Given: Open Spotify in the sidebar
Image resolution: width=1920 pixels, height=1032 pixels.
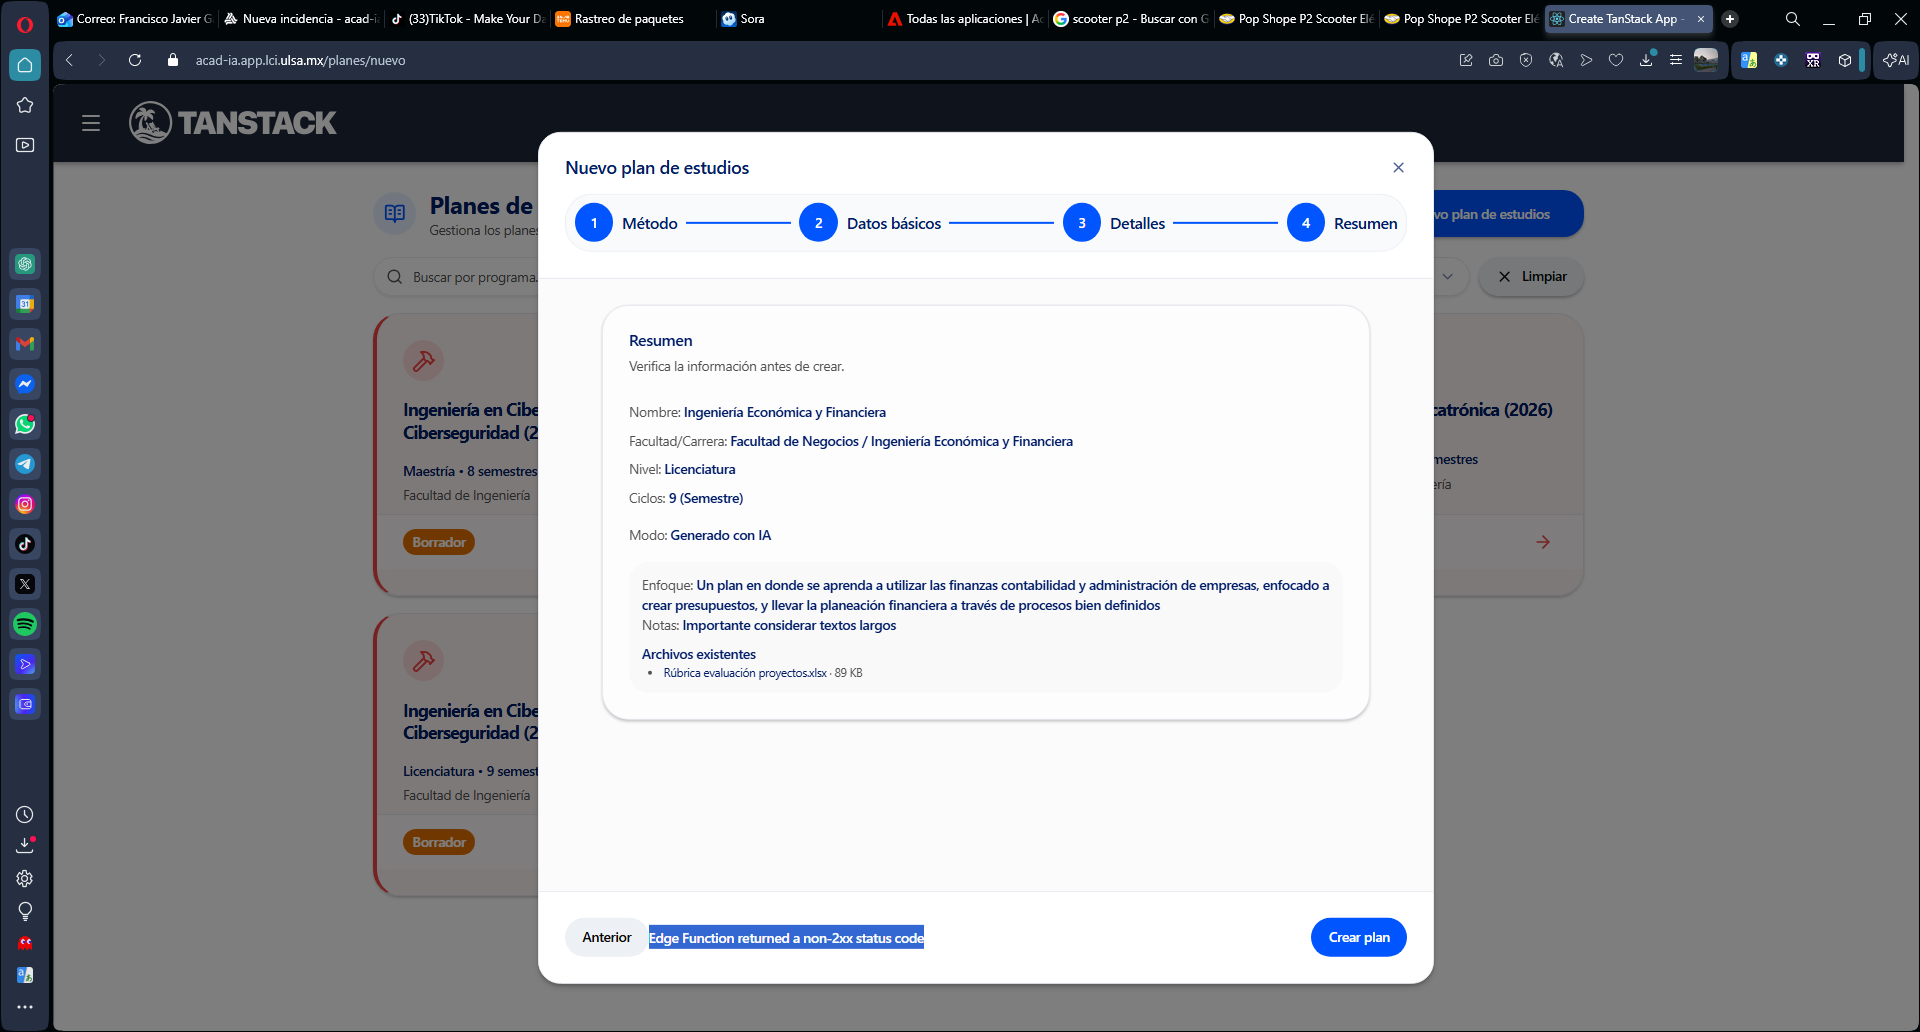Looking at the screenshot, I should (25, 624).
